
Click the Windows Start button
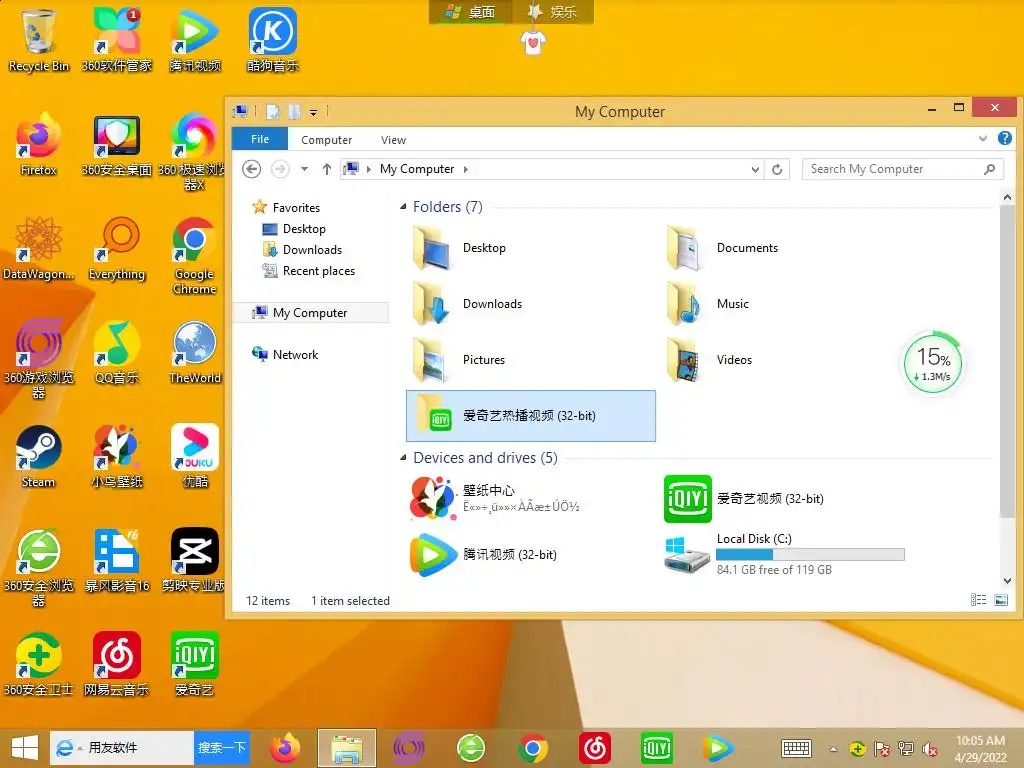pyautogui.click(x=24, y=748)
